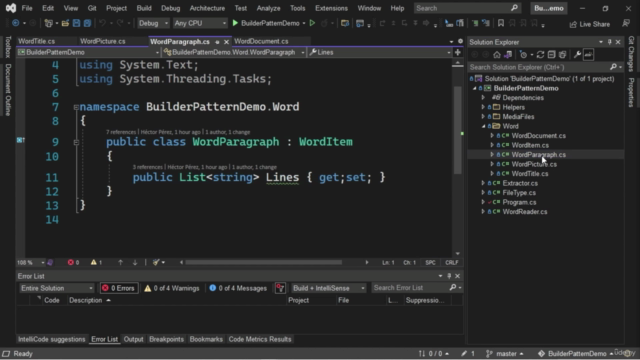Collapse the Word folder
The height and width of the screenshot is (360, 640).
coord(483,126)
